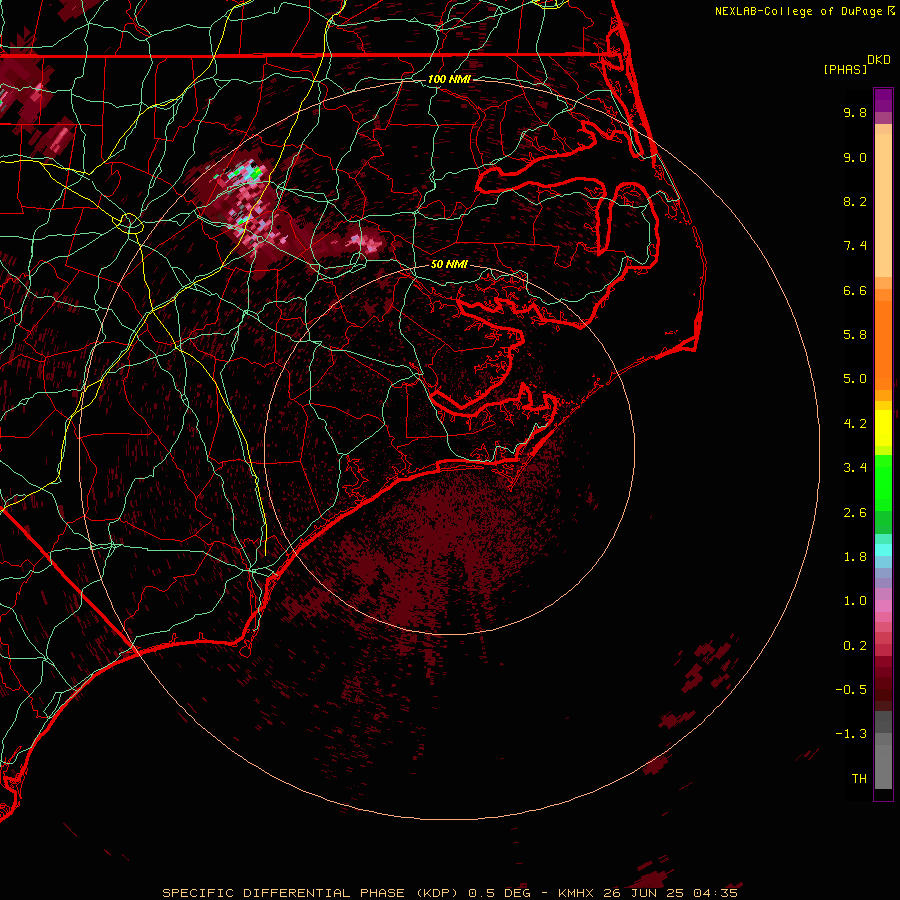Select the 9.8 value on the color scale

point(855,112)
